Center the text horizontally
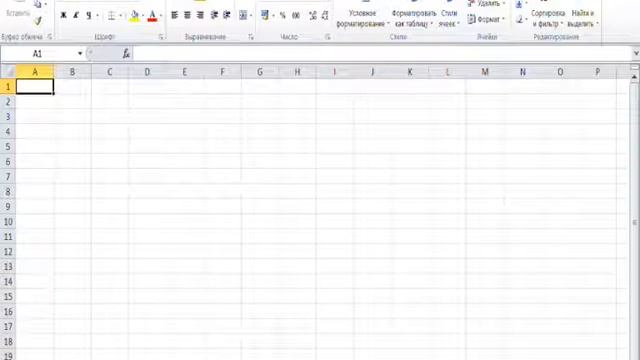The image size is (640, 360). [187, 16]
